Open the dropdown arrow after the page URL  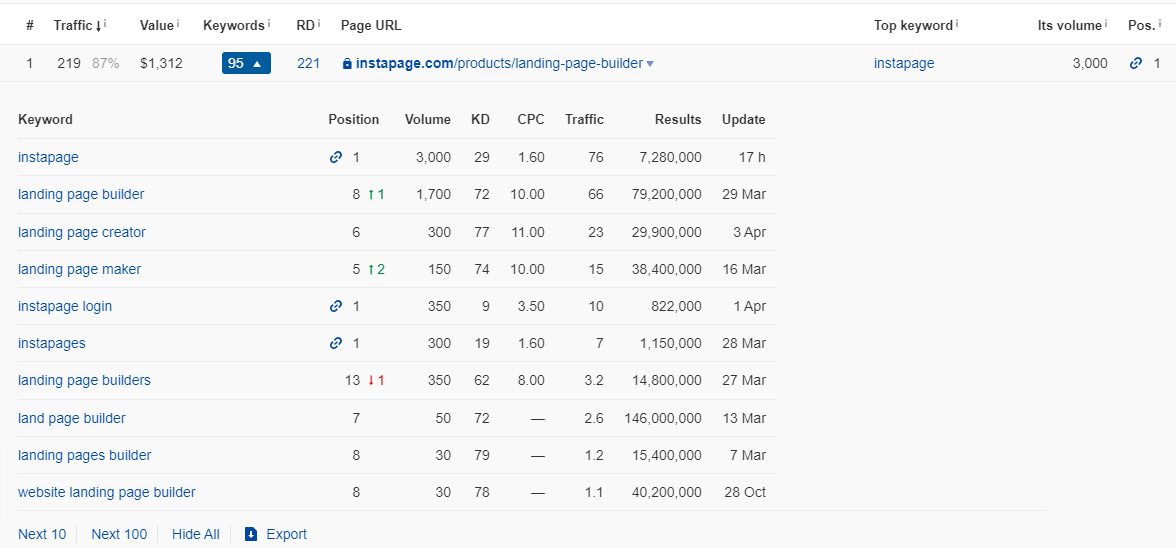tap(650, 64)
